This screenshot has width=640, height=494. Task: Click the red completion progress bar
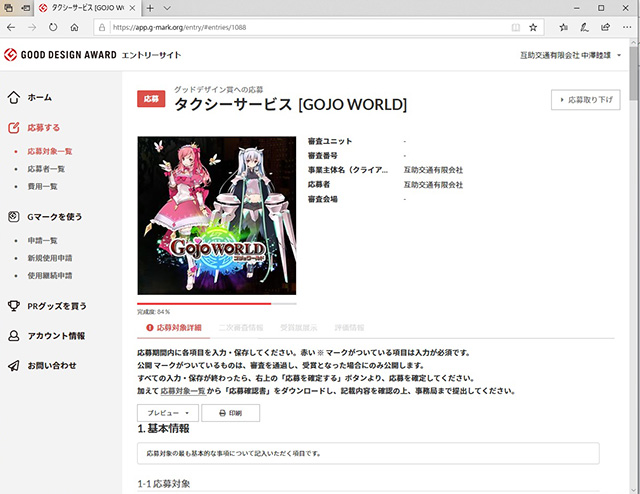click(x=204, y=302)
